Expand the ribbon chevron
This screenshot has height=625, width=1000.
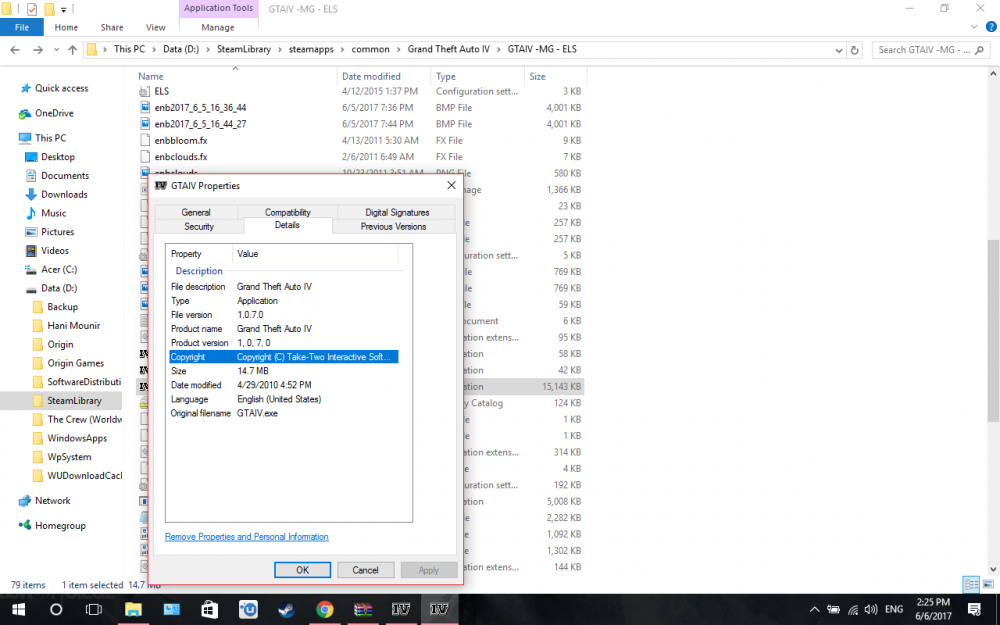pos(974,27)
